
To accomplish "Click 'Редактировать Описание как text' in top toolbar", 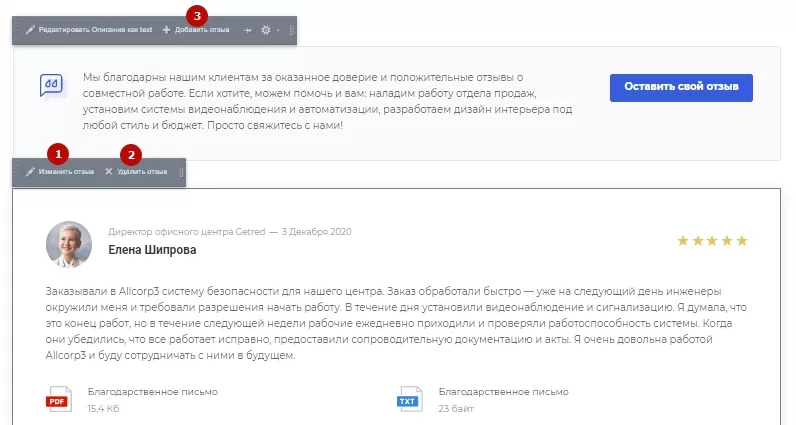I will tap(89, 30).
